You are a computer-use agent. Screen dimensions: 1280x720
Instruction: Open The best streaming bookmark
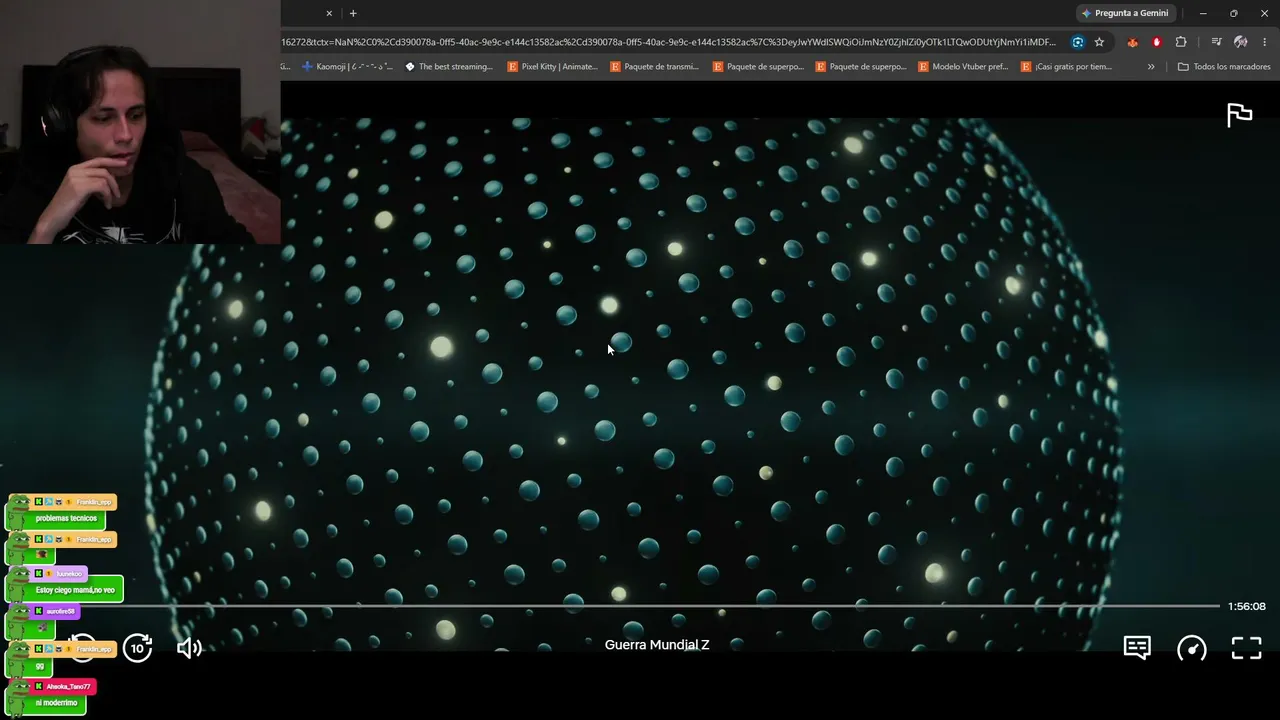tap(449, 67)
